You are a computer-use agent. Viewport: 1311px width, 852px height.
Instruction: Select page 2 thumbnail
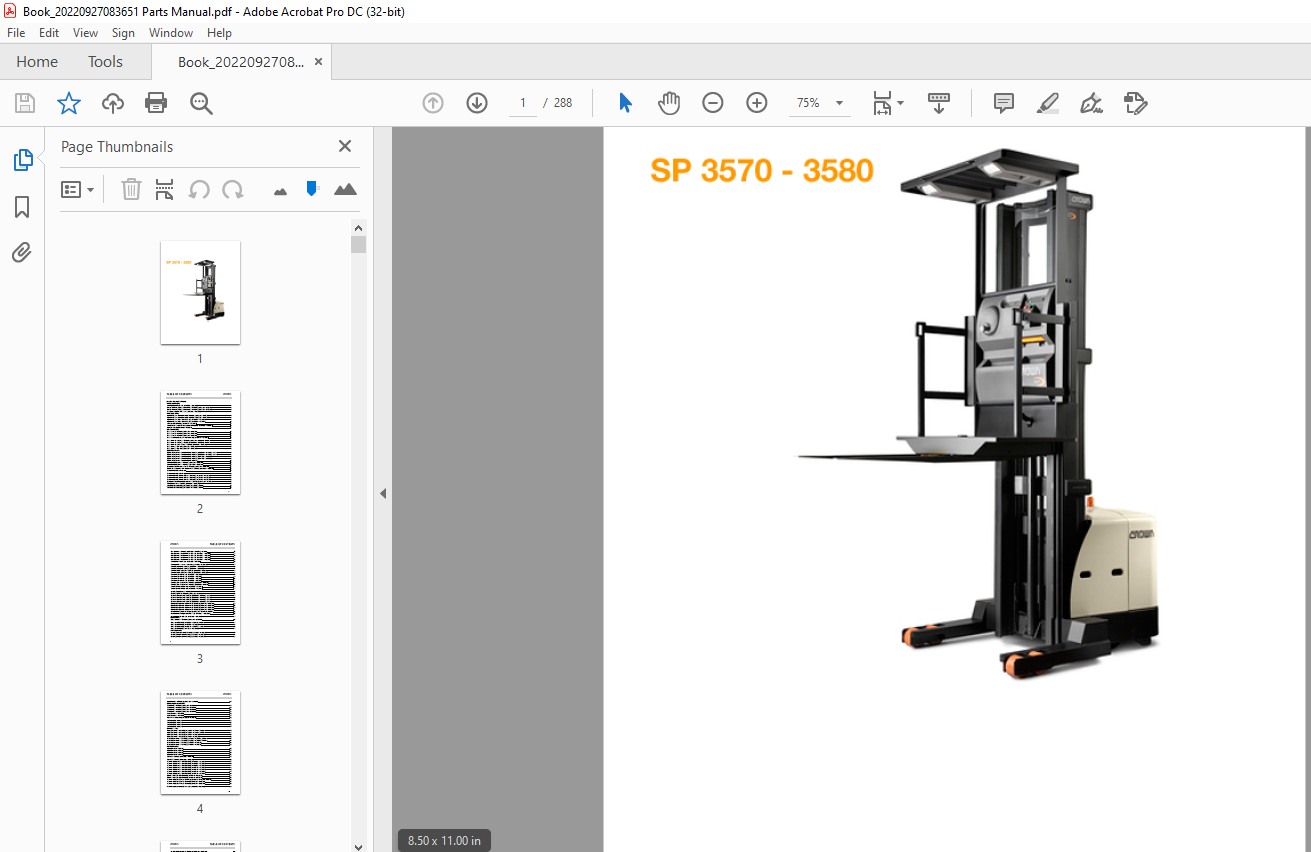pyautogui.click(x=200, y=442)
